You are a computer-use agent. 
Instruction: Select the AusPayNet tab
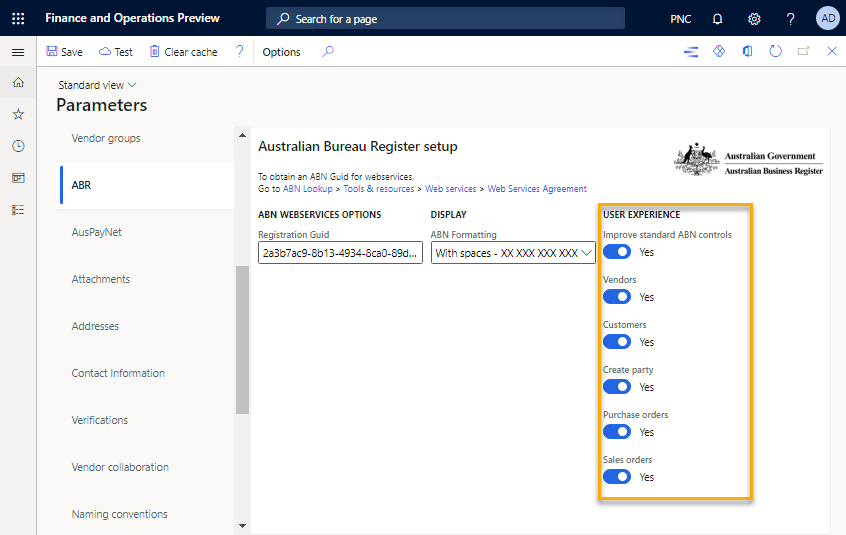pyautogui.click(x=145, y=232)
